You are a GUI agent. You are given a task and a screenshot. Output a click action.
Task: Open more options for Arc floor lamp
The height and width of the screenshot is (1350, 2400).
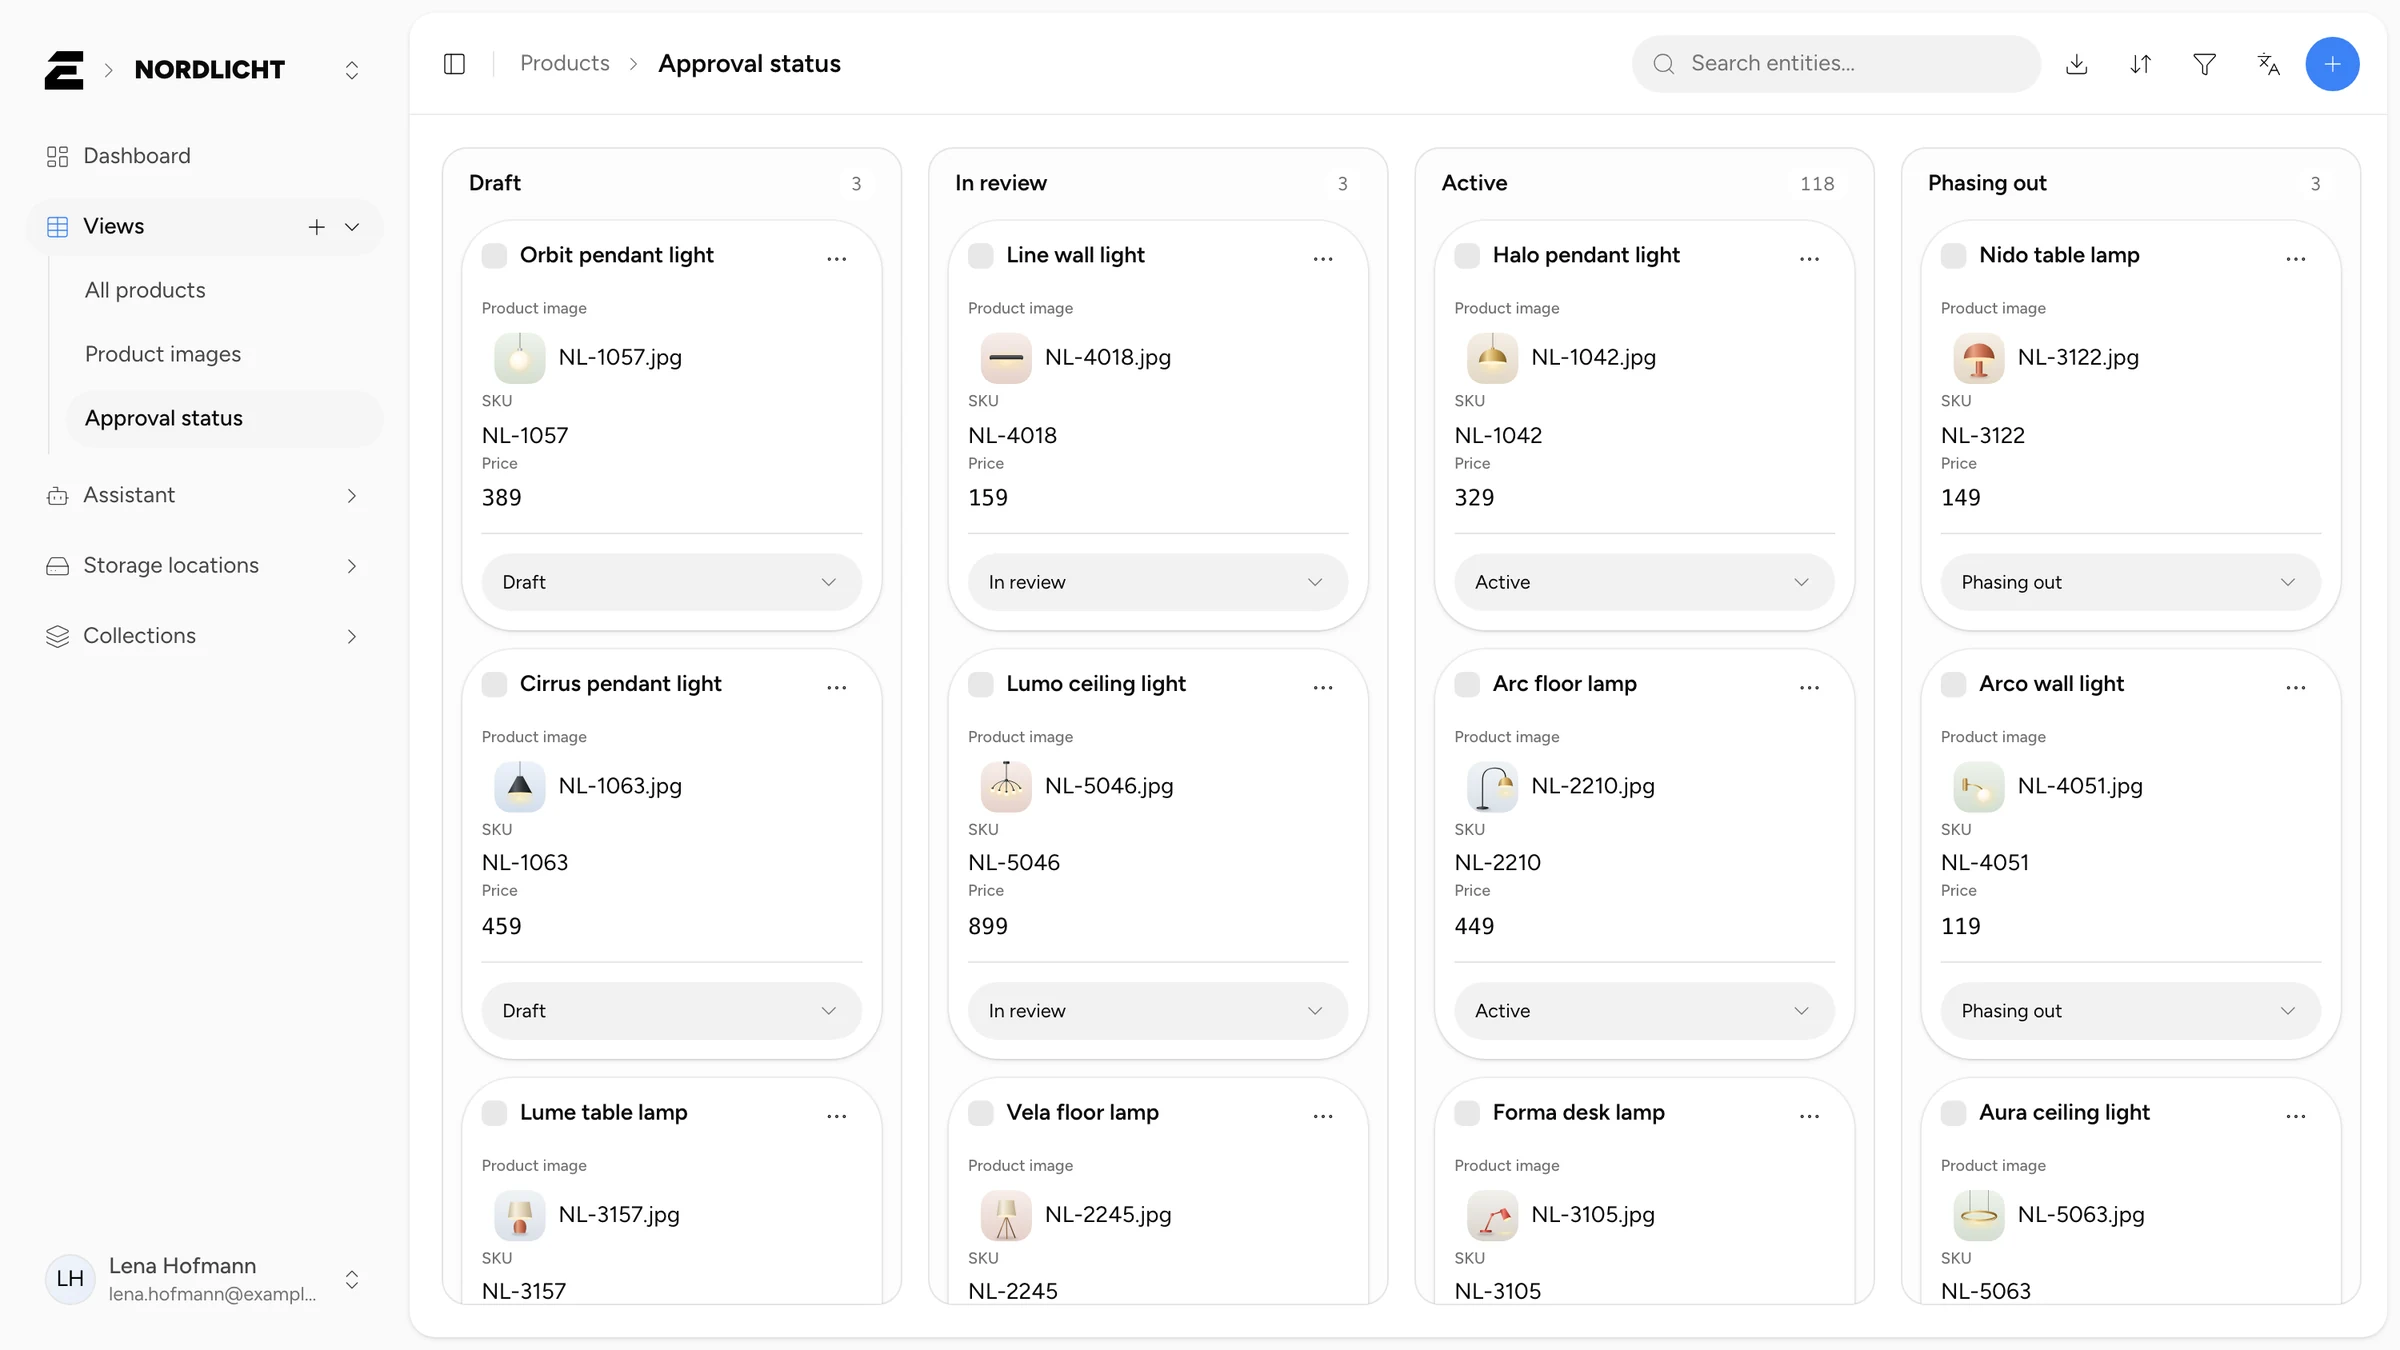tap(1809, 687)
